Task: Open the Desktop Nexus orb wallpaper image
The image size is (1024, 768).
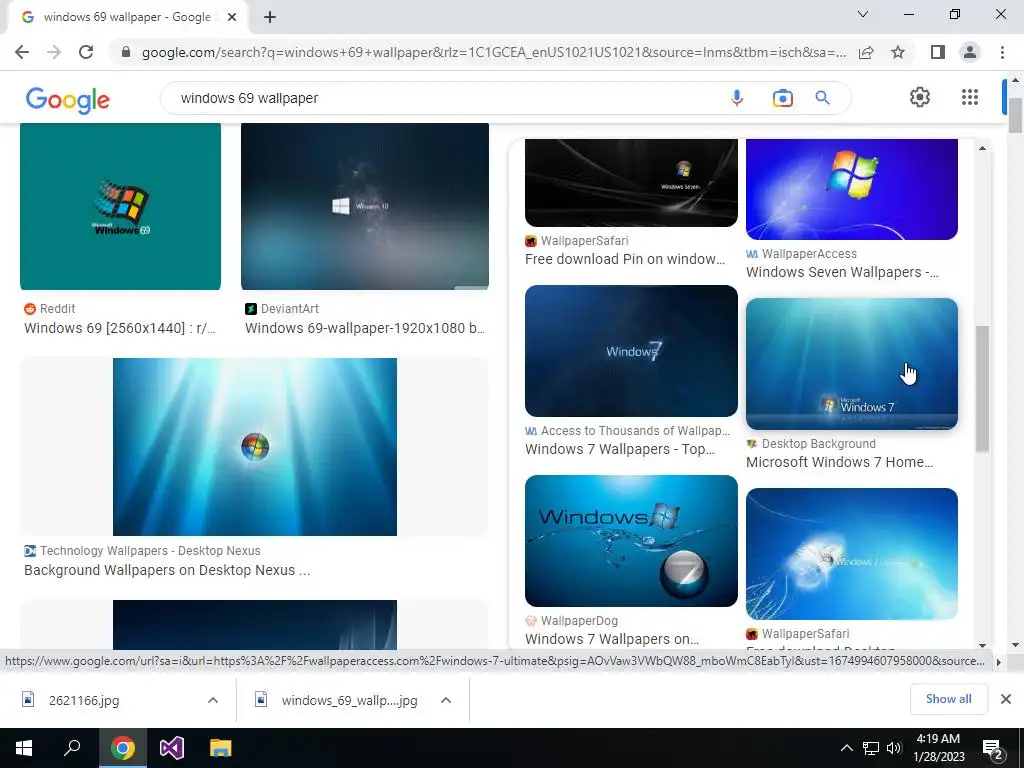Action: tap(255, 447)
